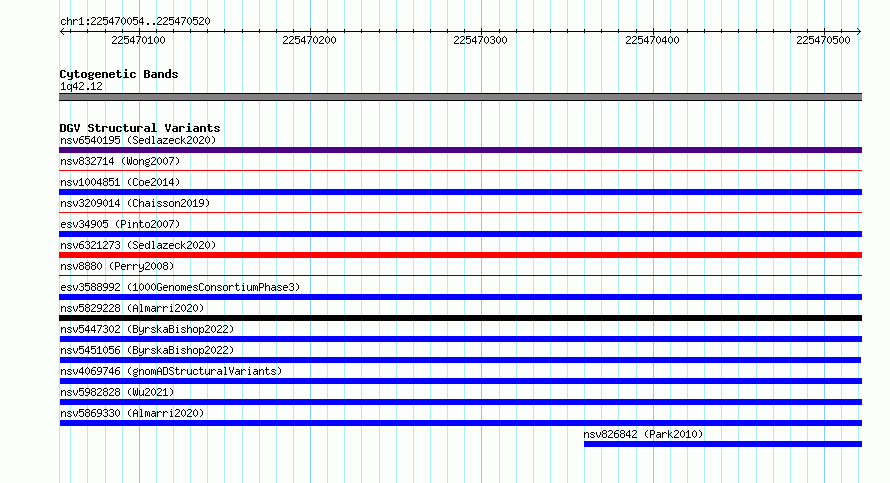Select the blue nsv4069746 gnomAD bar
The width and height of the screenshot is (890, 483).
coord(460,381)
